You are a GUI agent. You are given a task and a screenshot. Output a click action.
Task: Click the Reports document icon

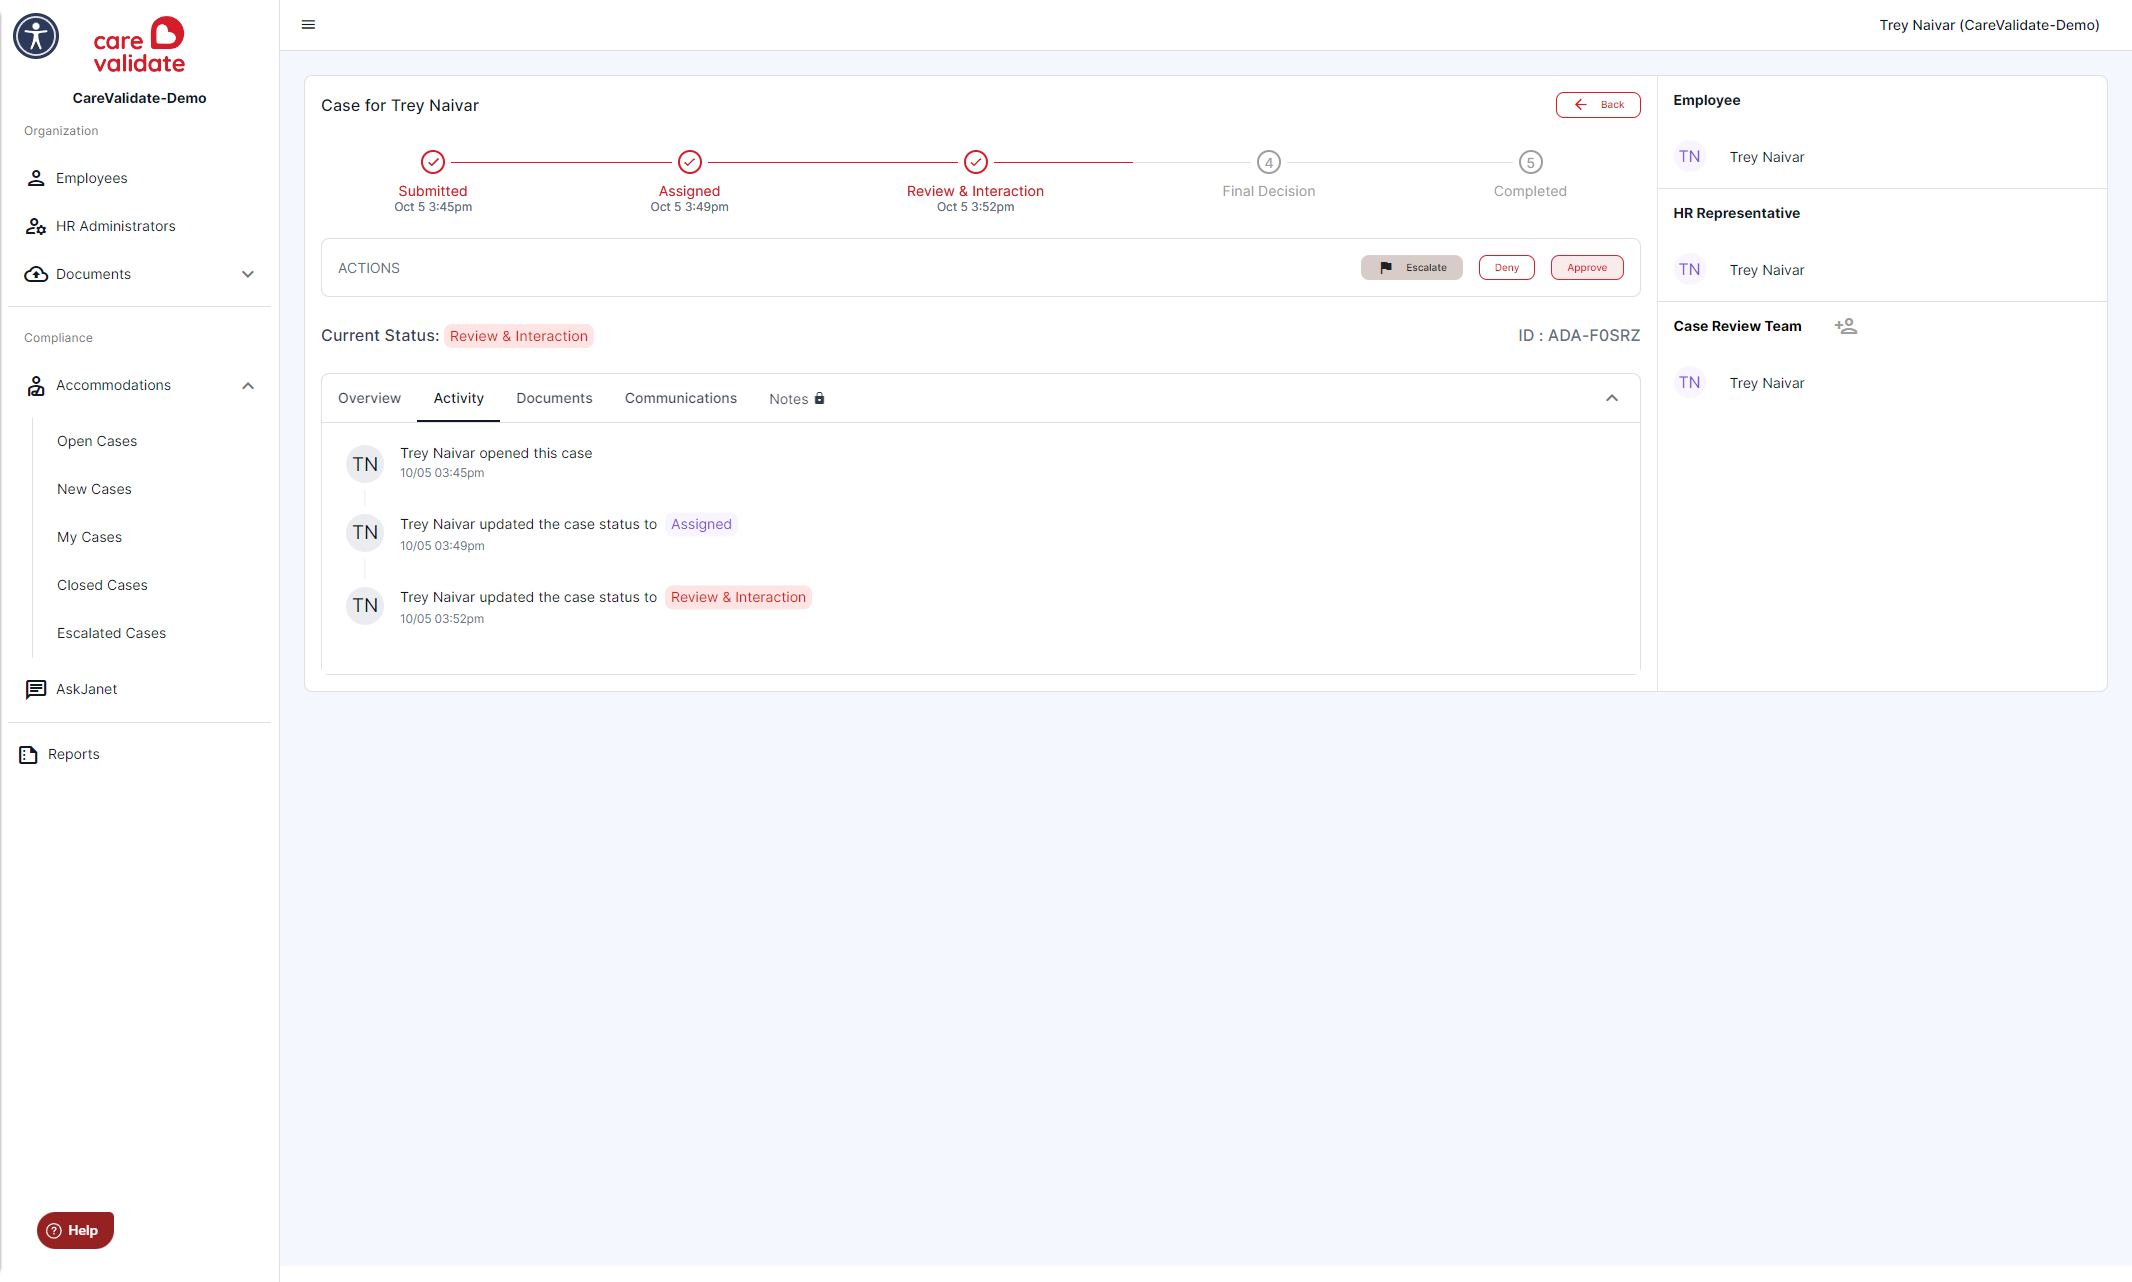28,754
